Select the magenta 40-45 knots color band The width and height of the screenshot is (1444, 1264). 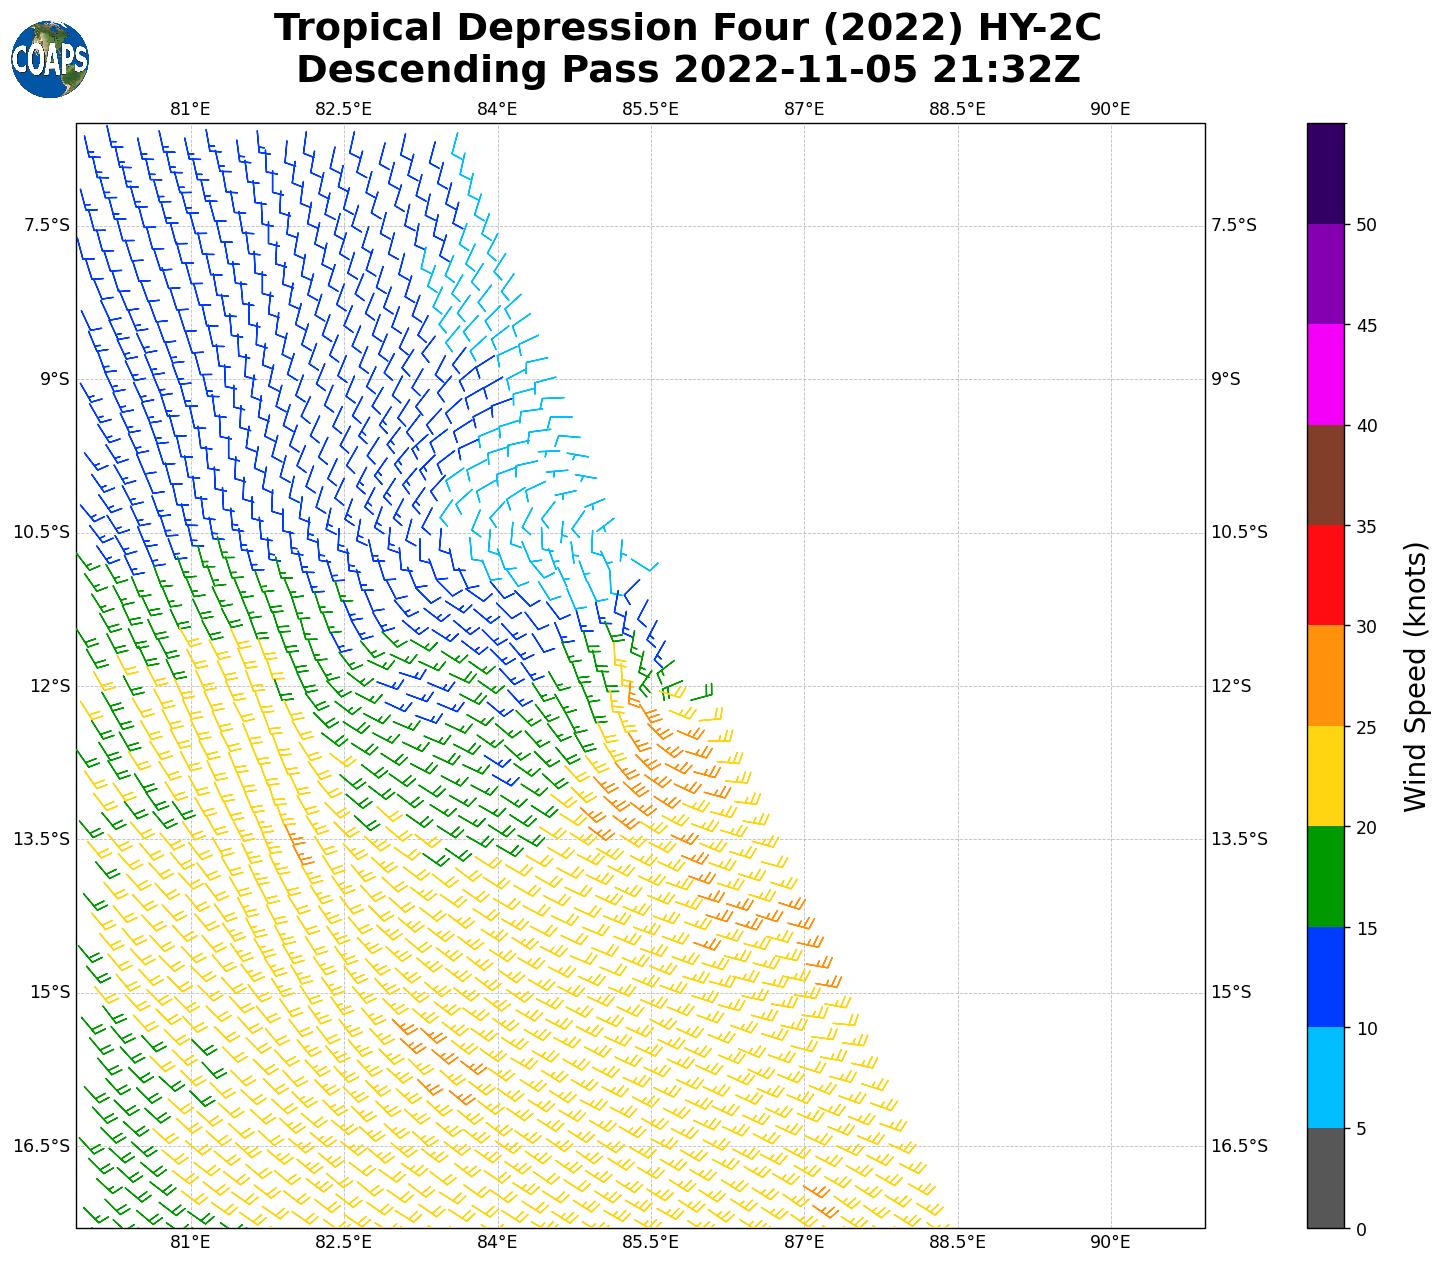1326,374
